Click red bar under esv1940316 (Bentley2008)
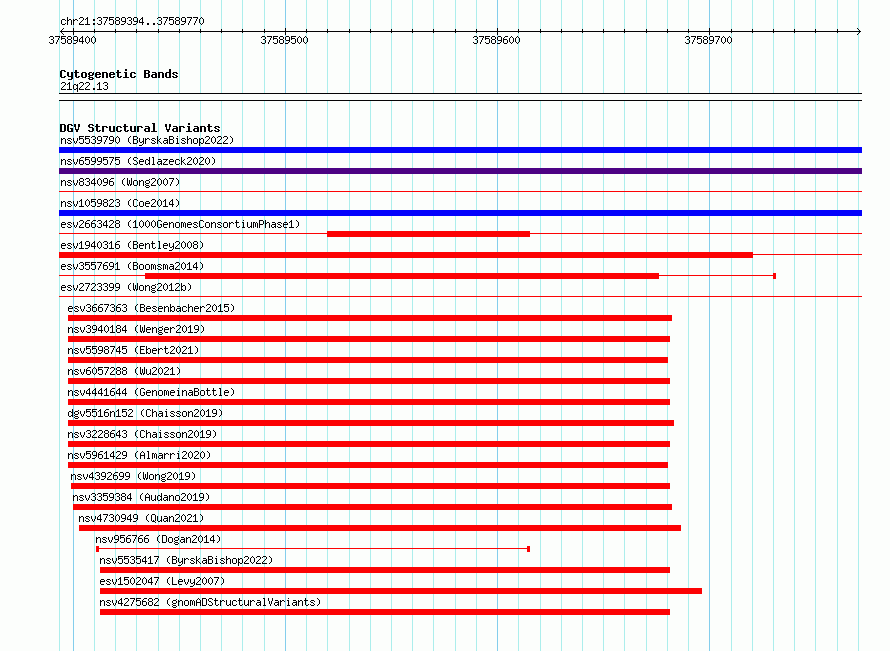 coord(406,255)
